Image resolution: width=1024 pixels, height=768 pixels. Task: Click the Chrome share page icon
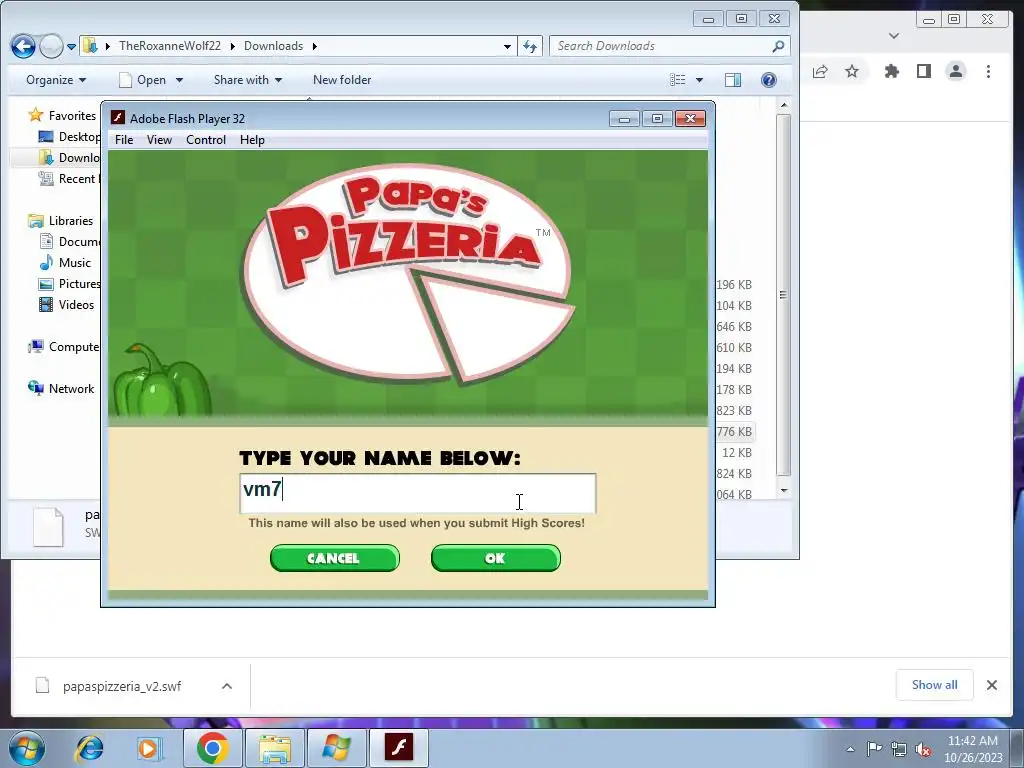(820, 71)
